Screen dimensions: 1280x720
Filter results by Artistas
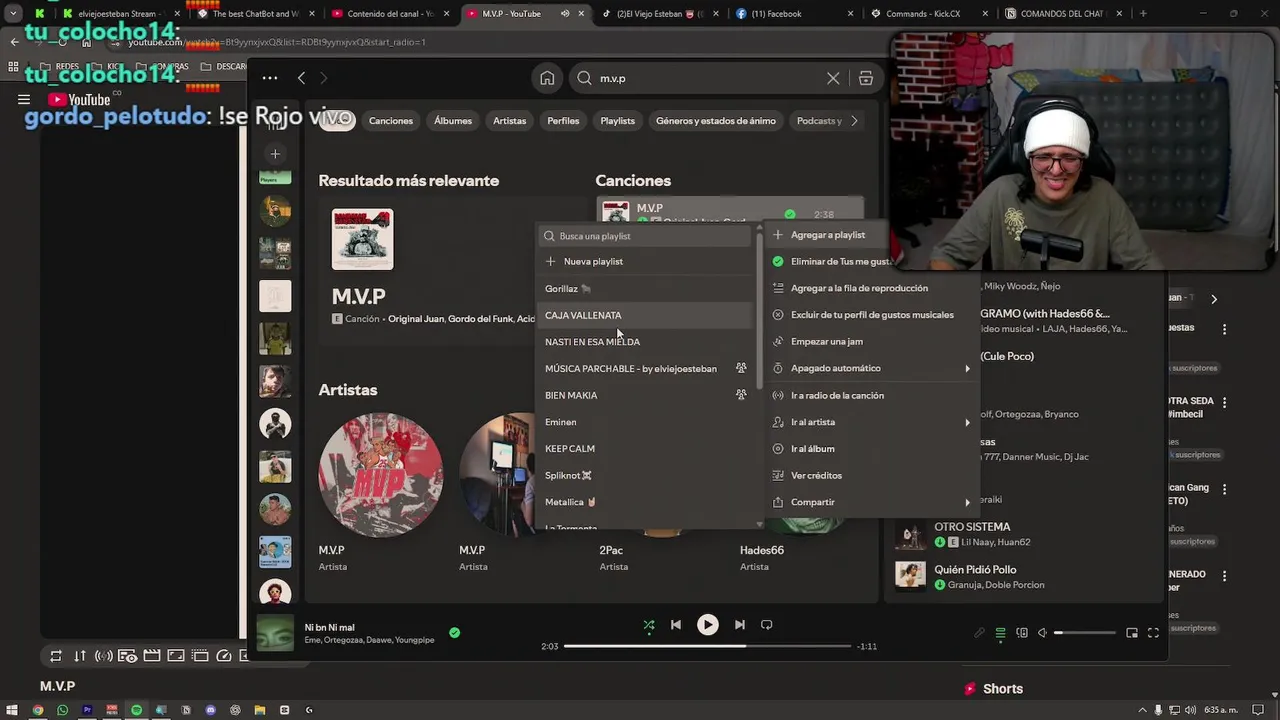point(509,121)
